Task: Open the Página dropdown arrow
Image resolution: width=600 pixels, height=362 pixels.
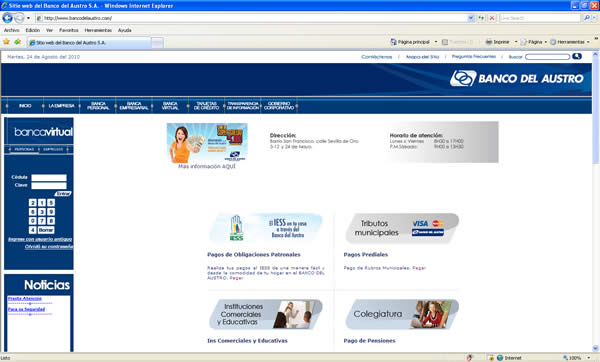Action: 546,42
